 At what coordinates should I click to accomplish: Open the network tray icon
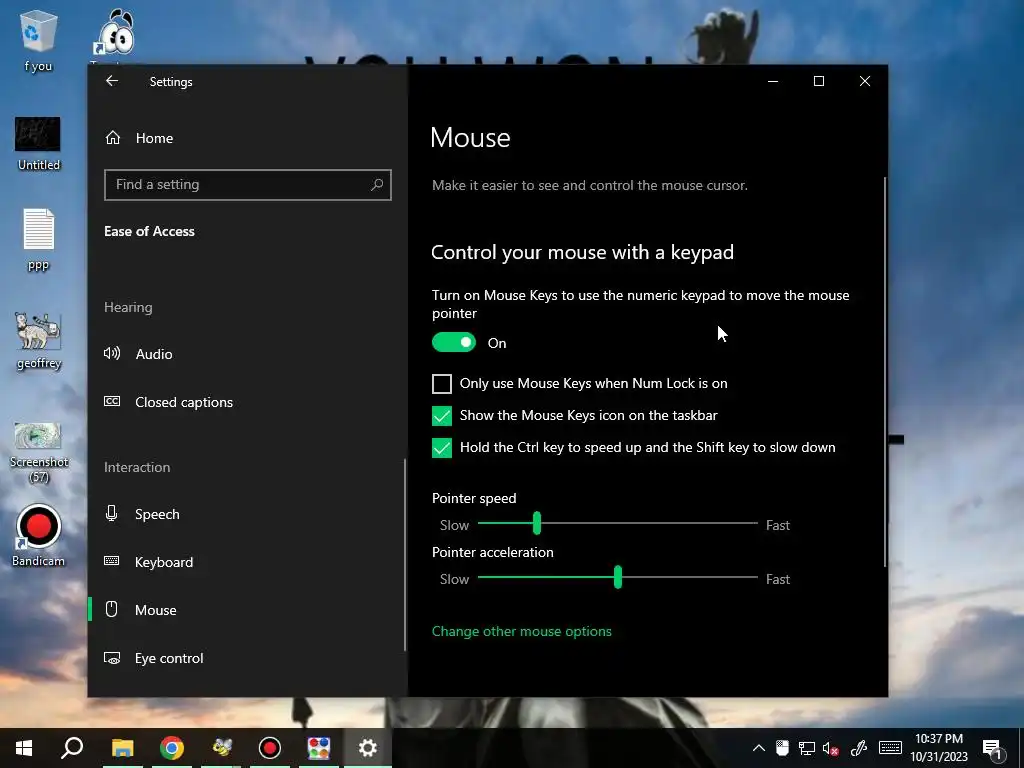tap(807, 748)
